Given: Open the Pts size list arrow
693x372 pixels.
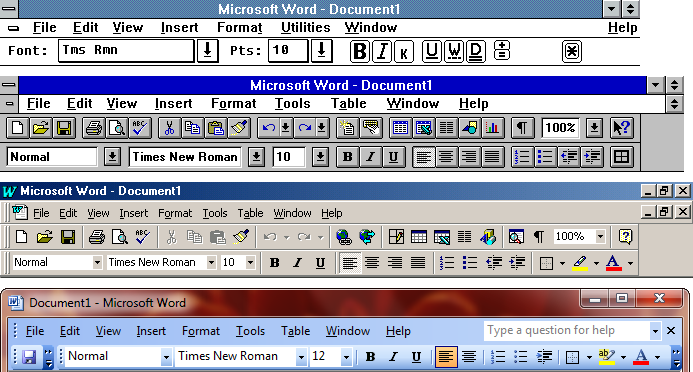Looking at the screenshot, I should (322, 50).
